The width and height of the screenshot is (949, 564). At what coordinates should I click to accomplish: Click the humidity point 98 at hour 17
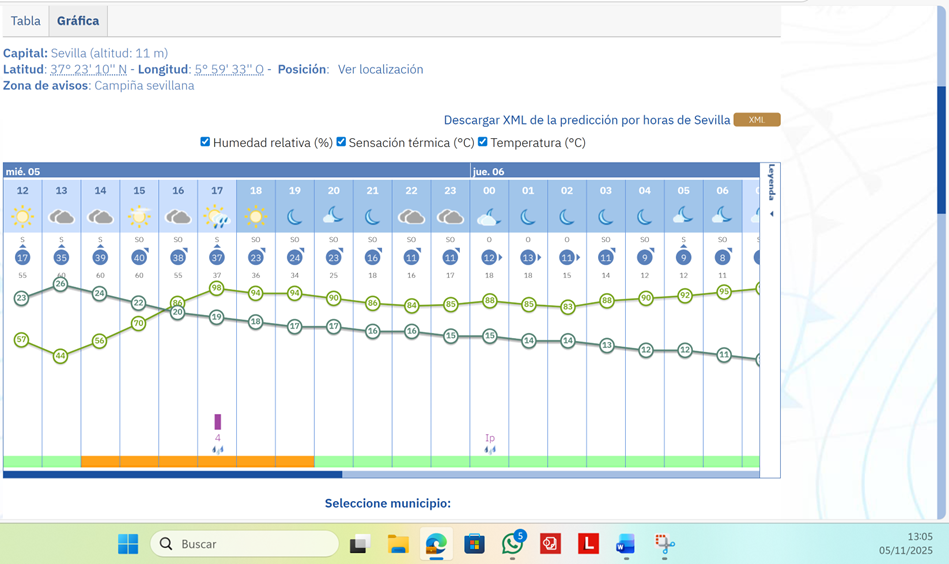pos(217,288)
